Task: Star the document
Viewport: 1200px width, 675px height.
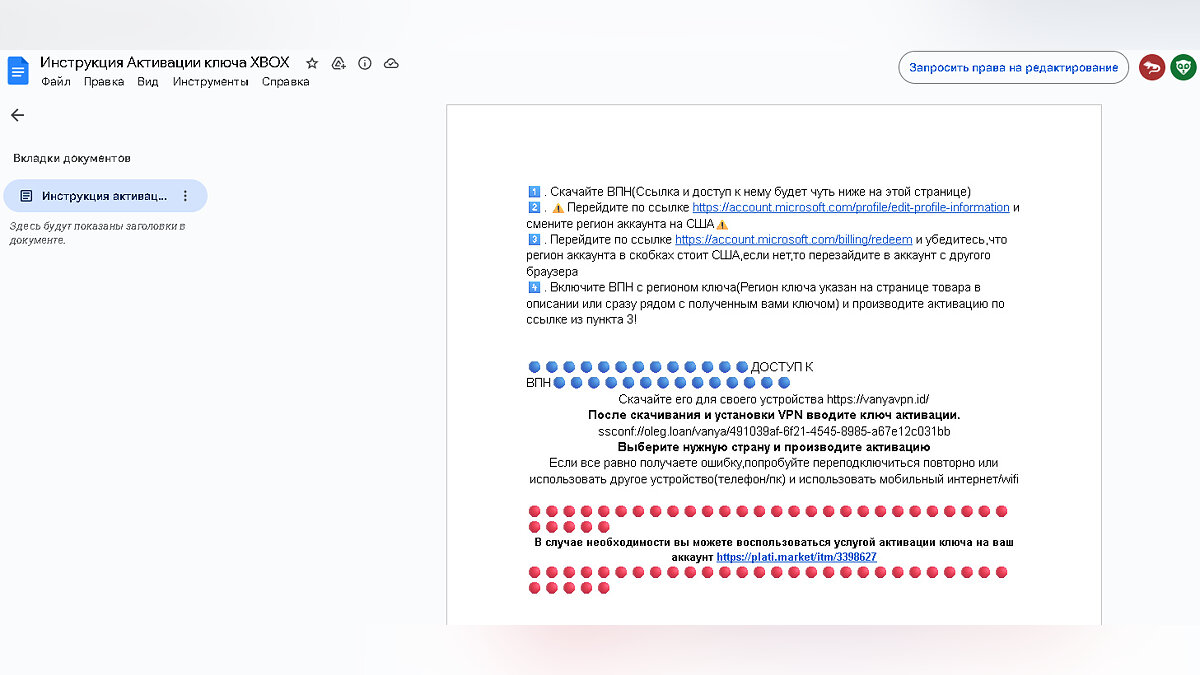Action: [x=312, y=63]
